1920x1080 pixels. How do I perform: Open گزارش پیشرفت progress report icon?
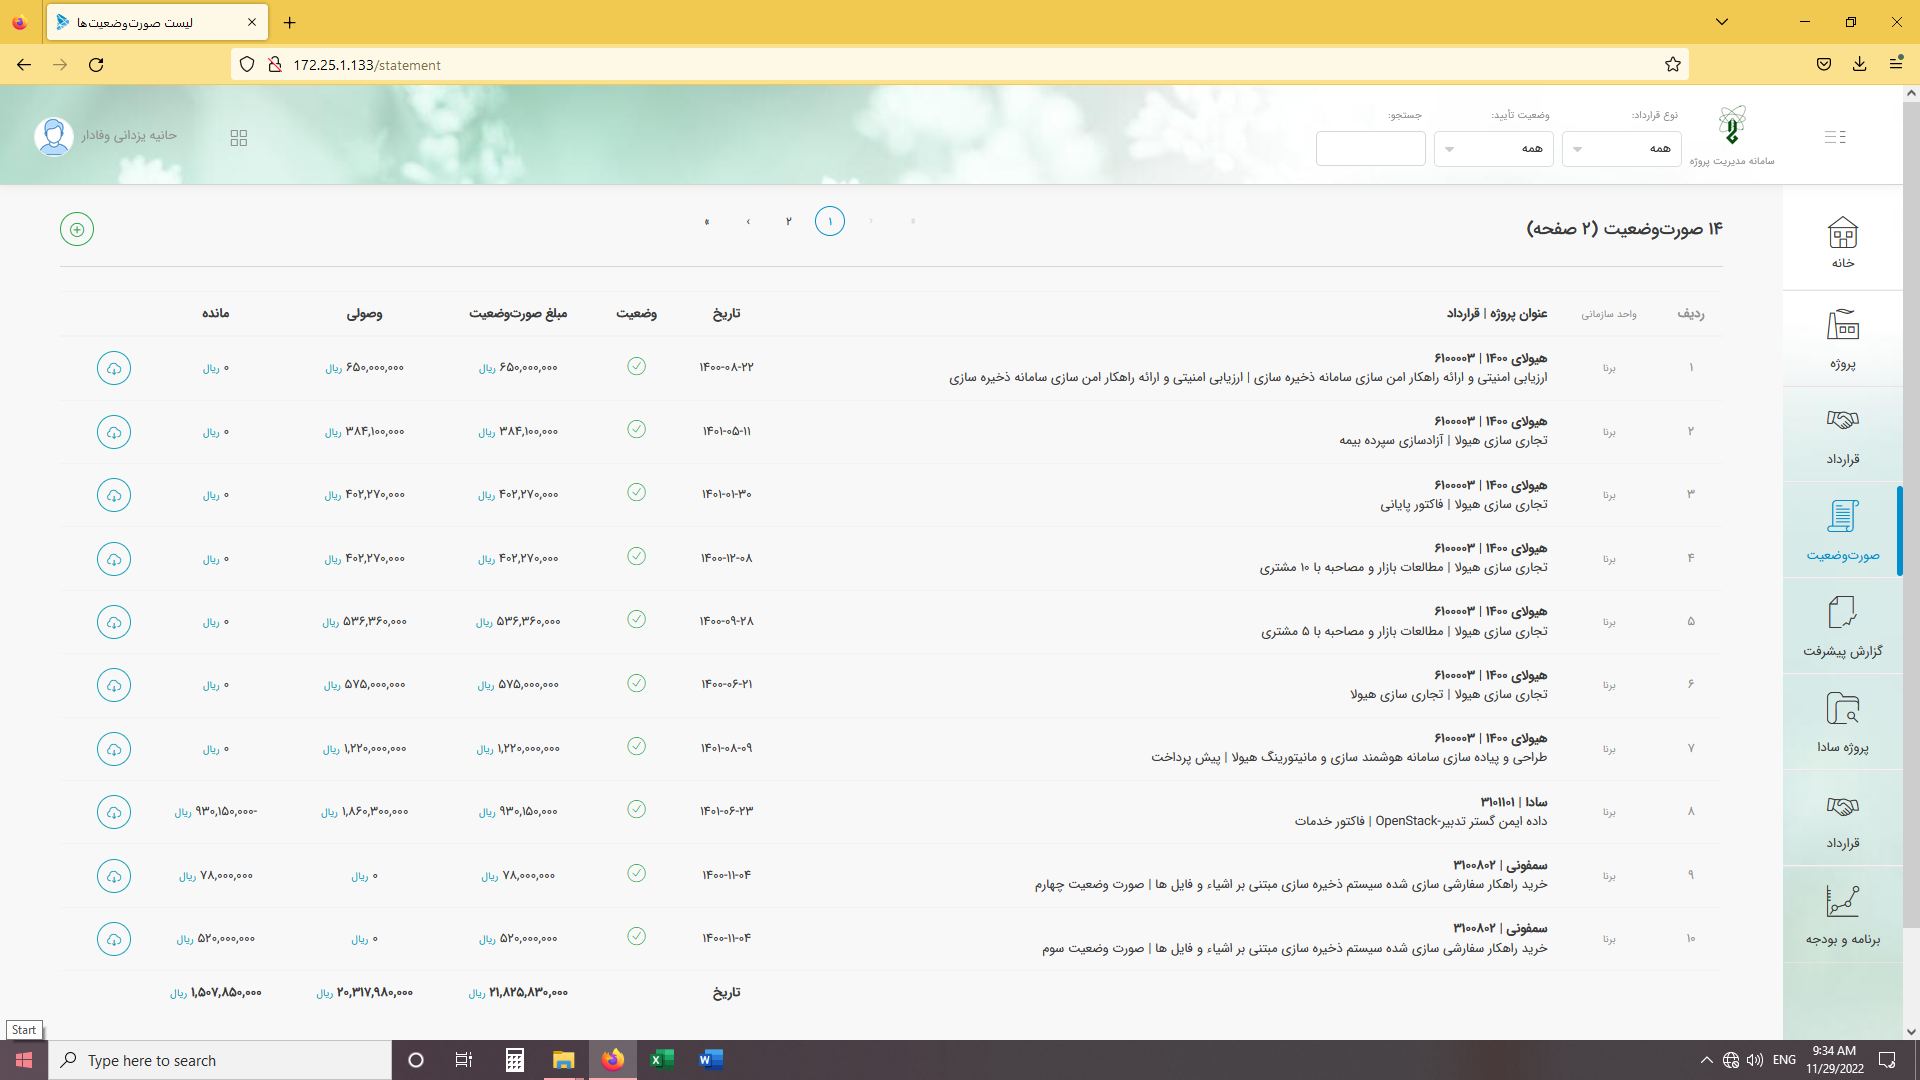click(x=1842, y=627)
